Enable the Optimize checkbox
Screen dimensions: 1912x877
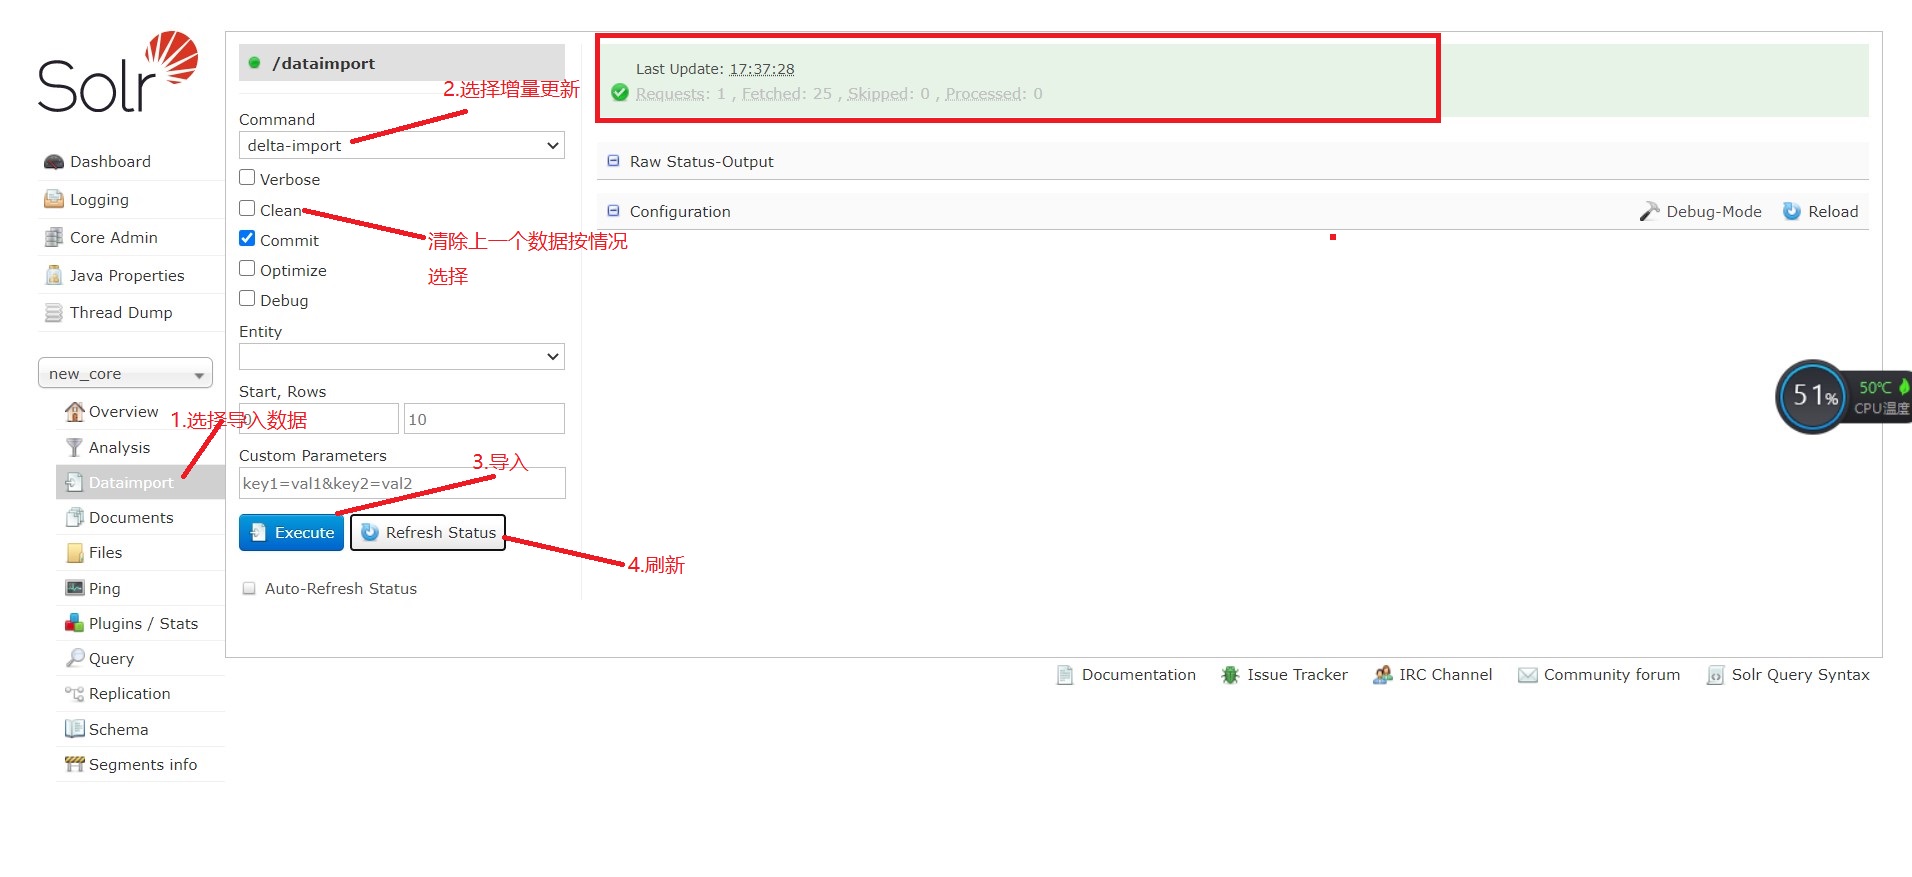(x=247, y=269)
